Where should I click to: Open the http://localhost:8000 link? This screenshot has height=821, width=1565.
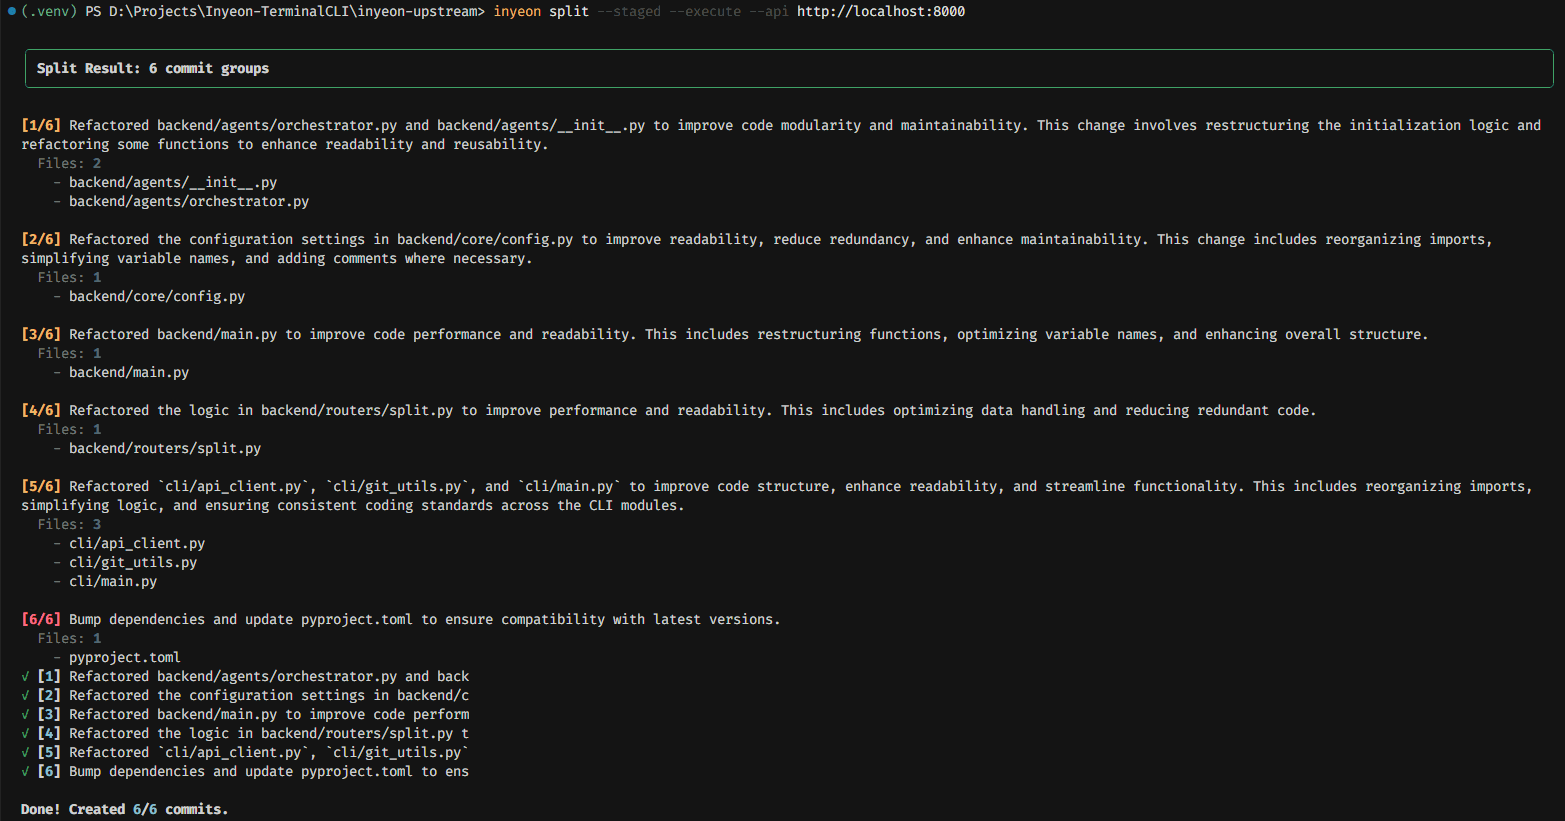point(880,11)
